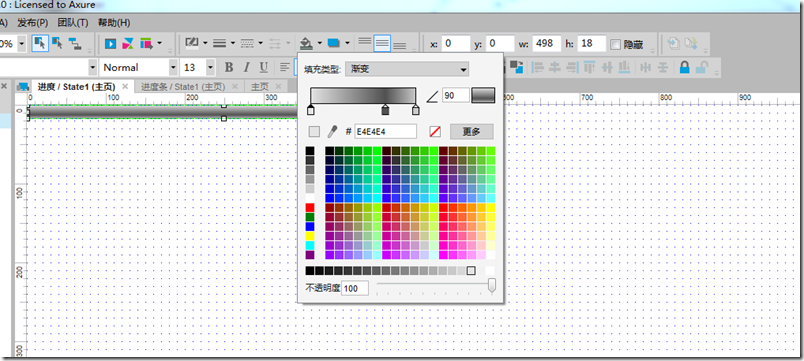Click the bring to front order icon
Screen dimensions: 804x361
pyautogui.click(x=517, y=67)
